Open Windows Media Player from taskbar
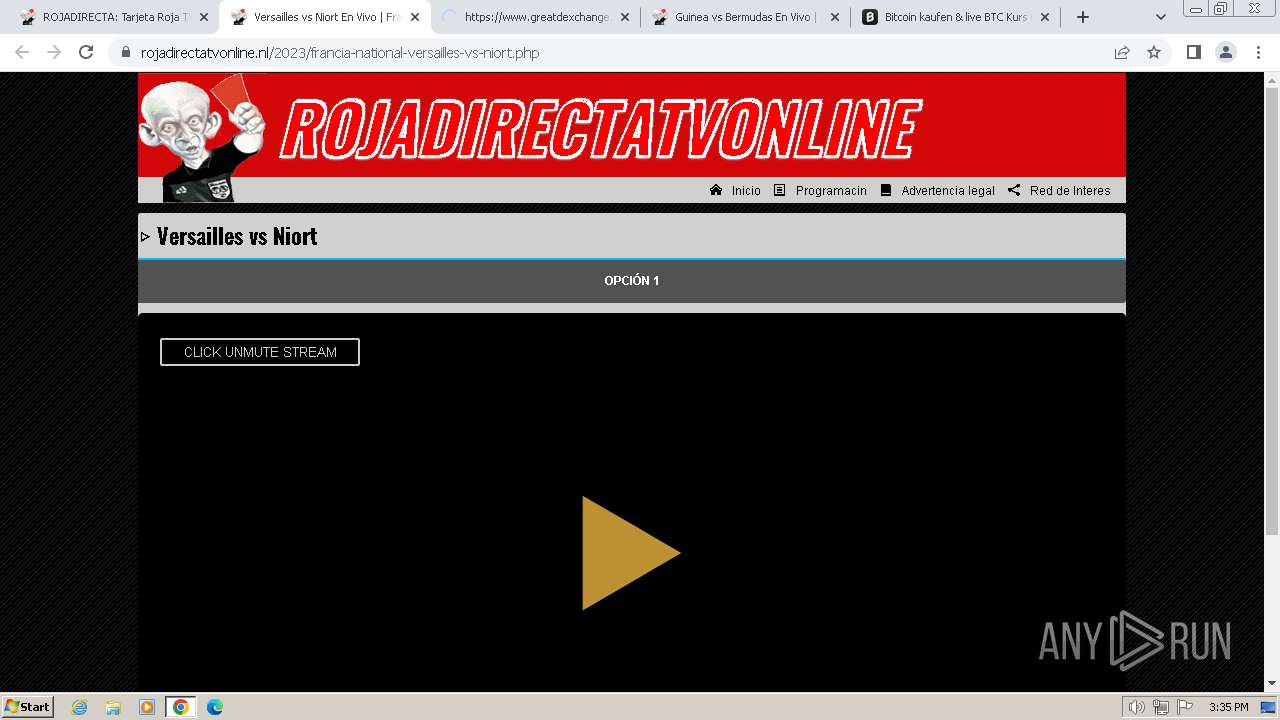The height and width of the screenshot is (720, 1280). pos(147,707)
